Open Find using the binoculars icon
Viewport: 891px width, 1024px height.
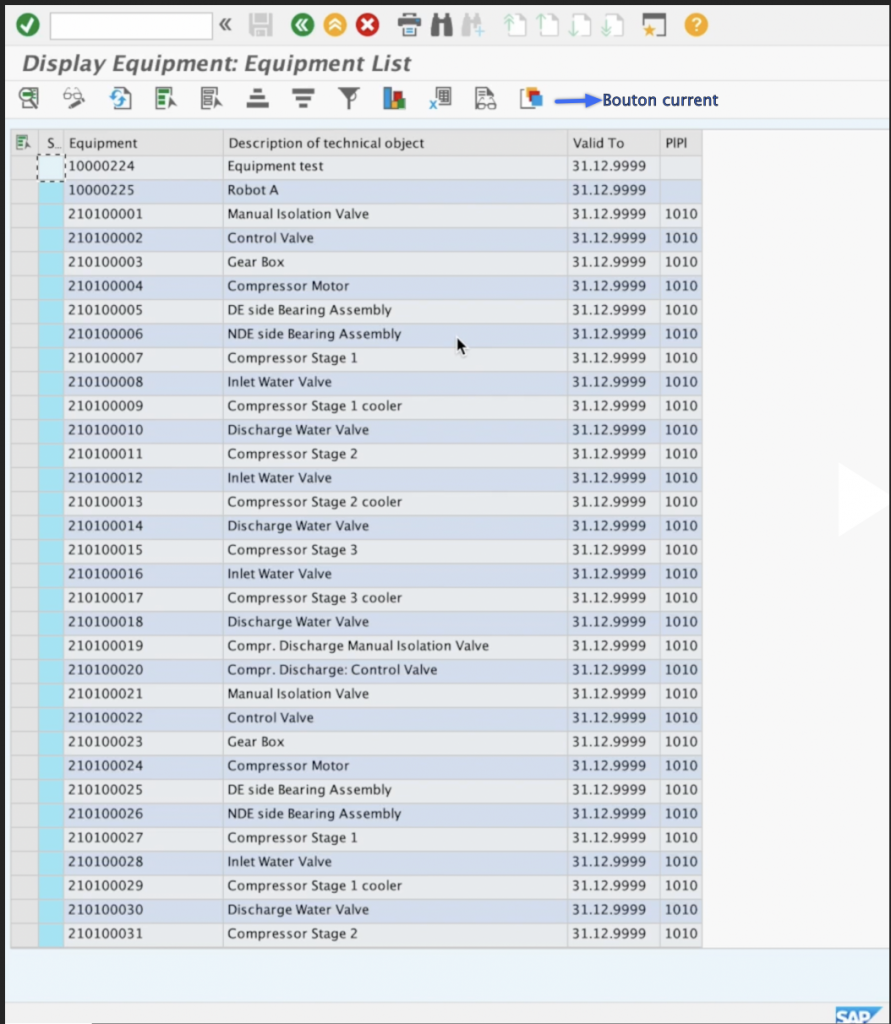[441, 25]
